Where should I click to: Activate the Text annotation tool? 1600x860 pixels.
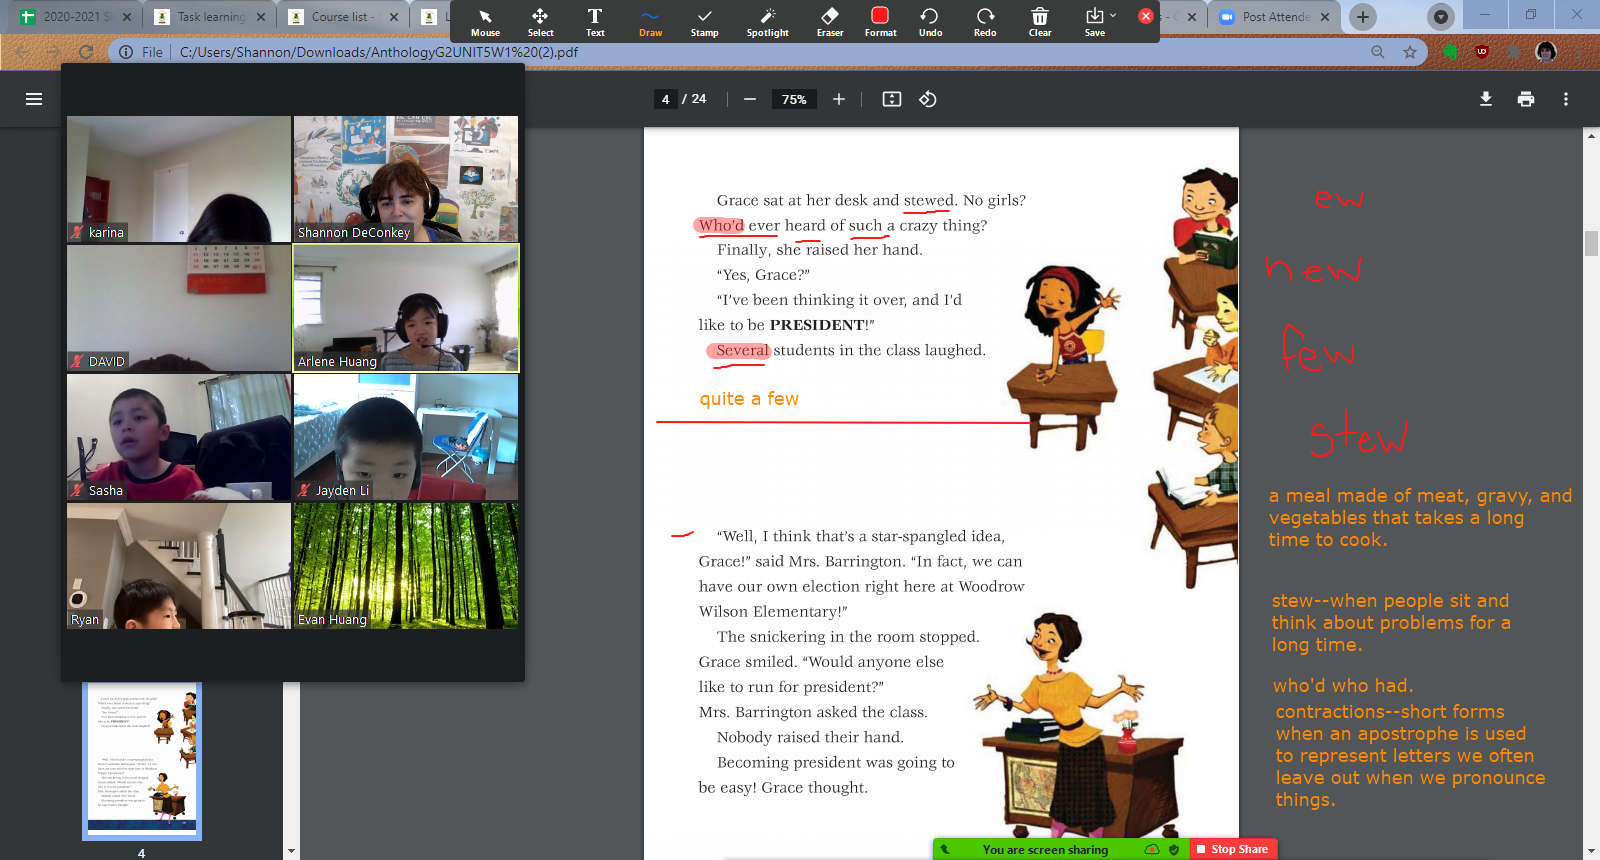[x=595, y=22]
